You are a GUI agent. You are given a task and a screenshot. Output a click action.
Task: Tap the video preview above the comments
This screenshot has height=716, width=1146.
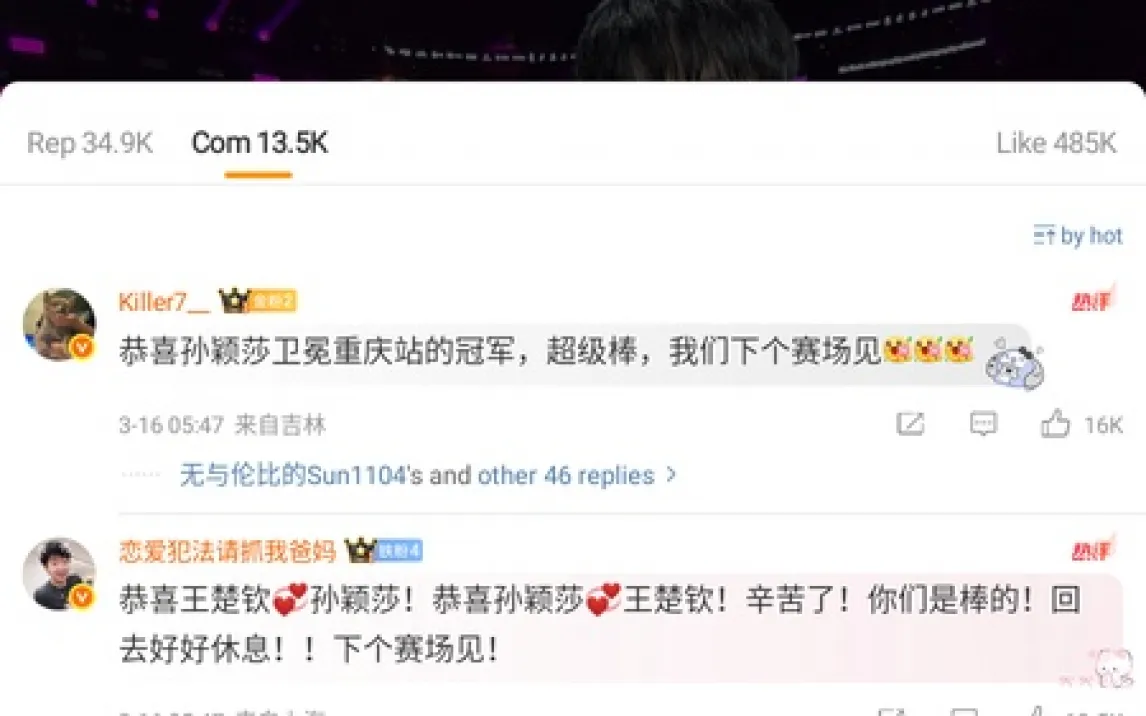pyautogui.click(x=573, y=40)
